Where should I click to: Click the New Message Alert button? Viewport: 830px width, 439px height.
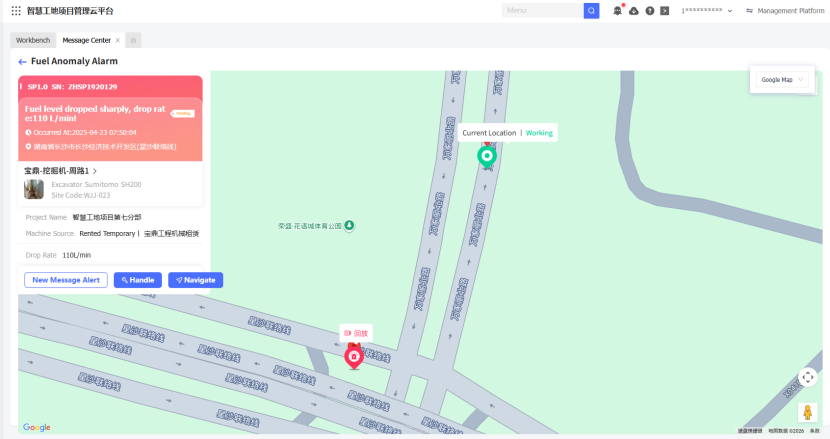point(66,280)
